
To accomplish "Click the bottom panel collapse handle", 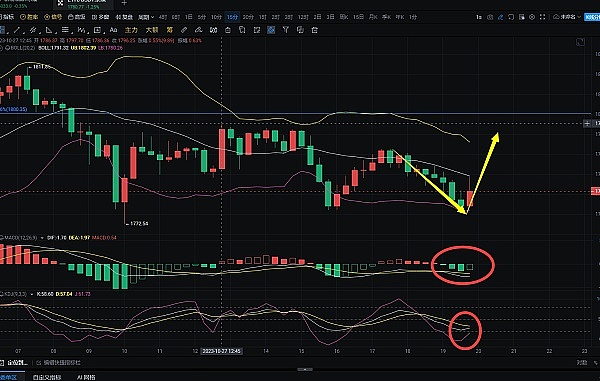I will [305, 370].
